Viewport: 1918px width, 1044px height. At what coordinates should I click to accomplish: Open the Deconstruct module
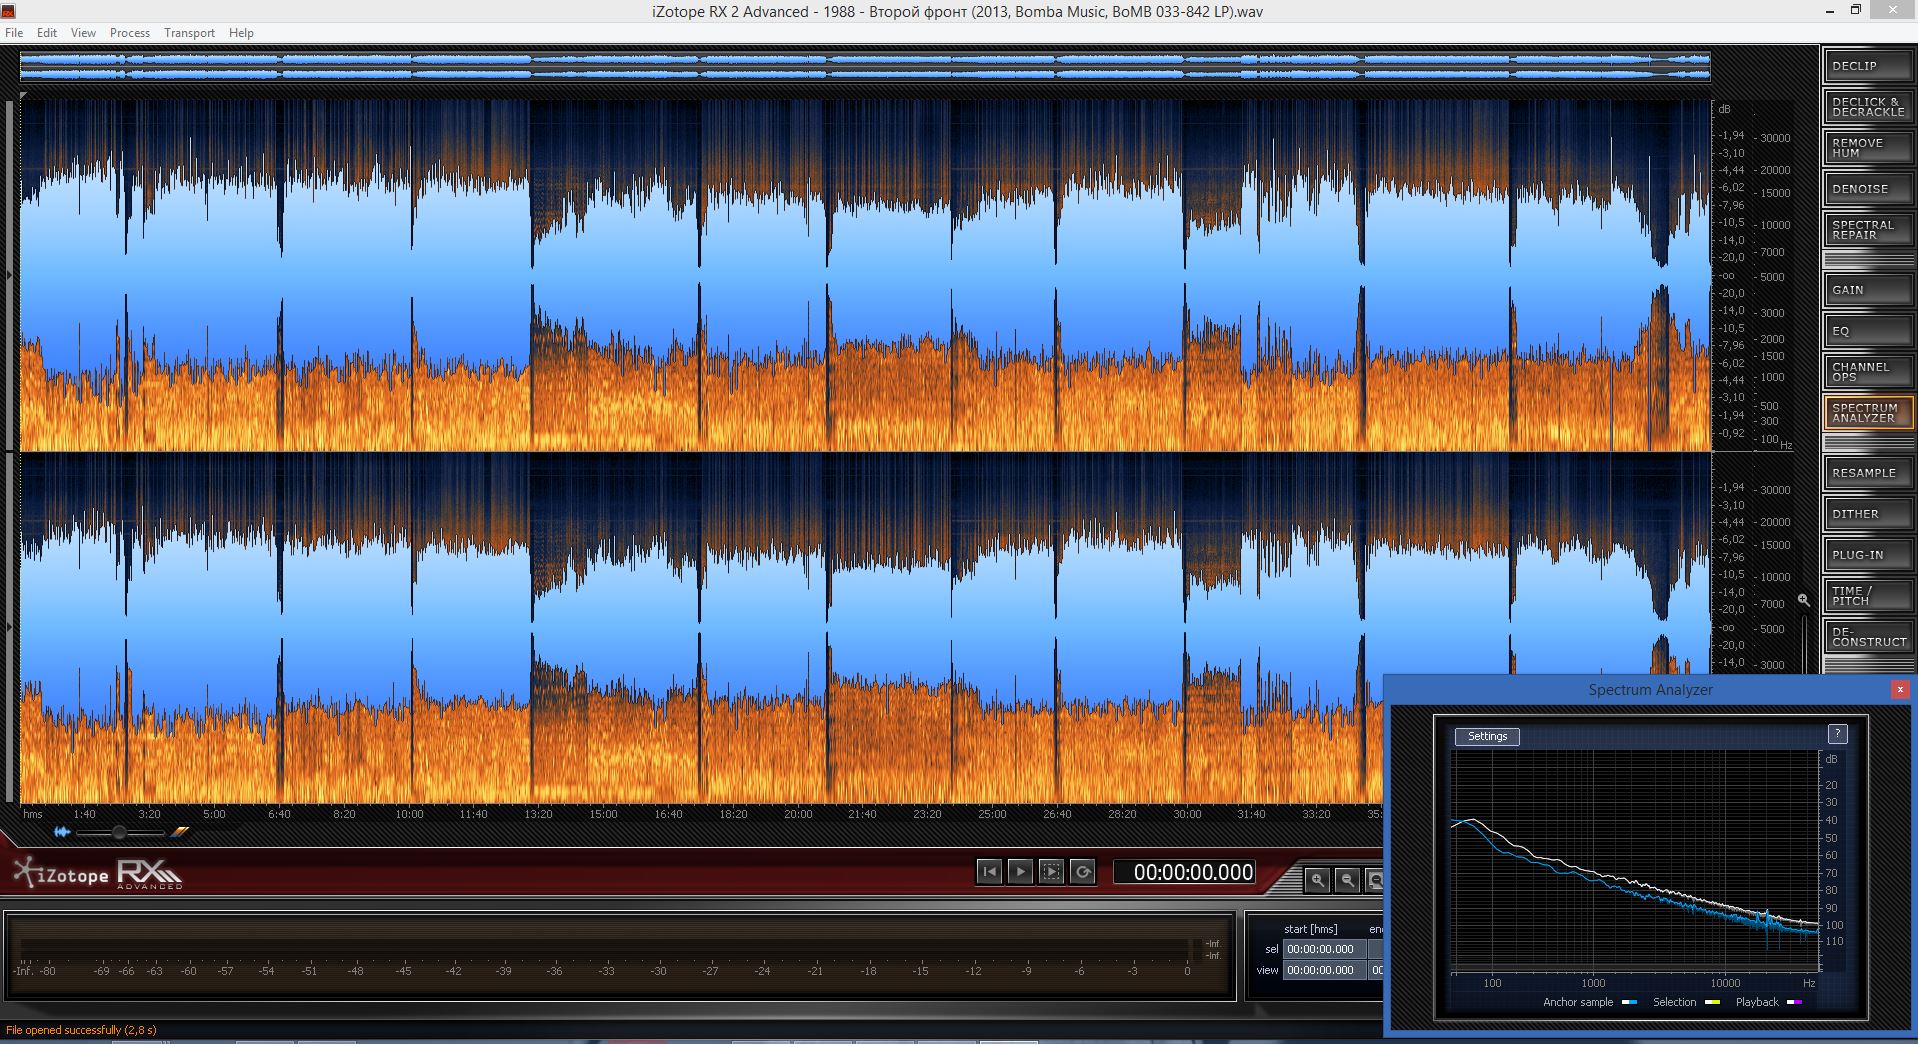click(x=1867, y=637)
